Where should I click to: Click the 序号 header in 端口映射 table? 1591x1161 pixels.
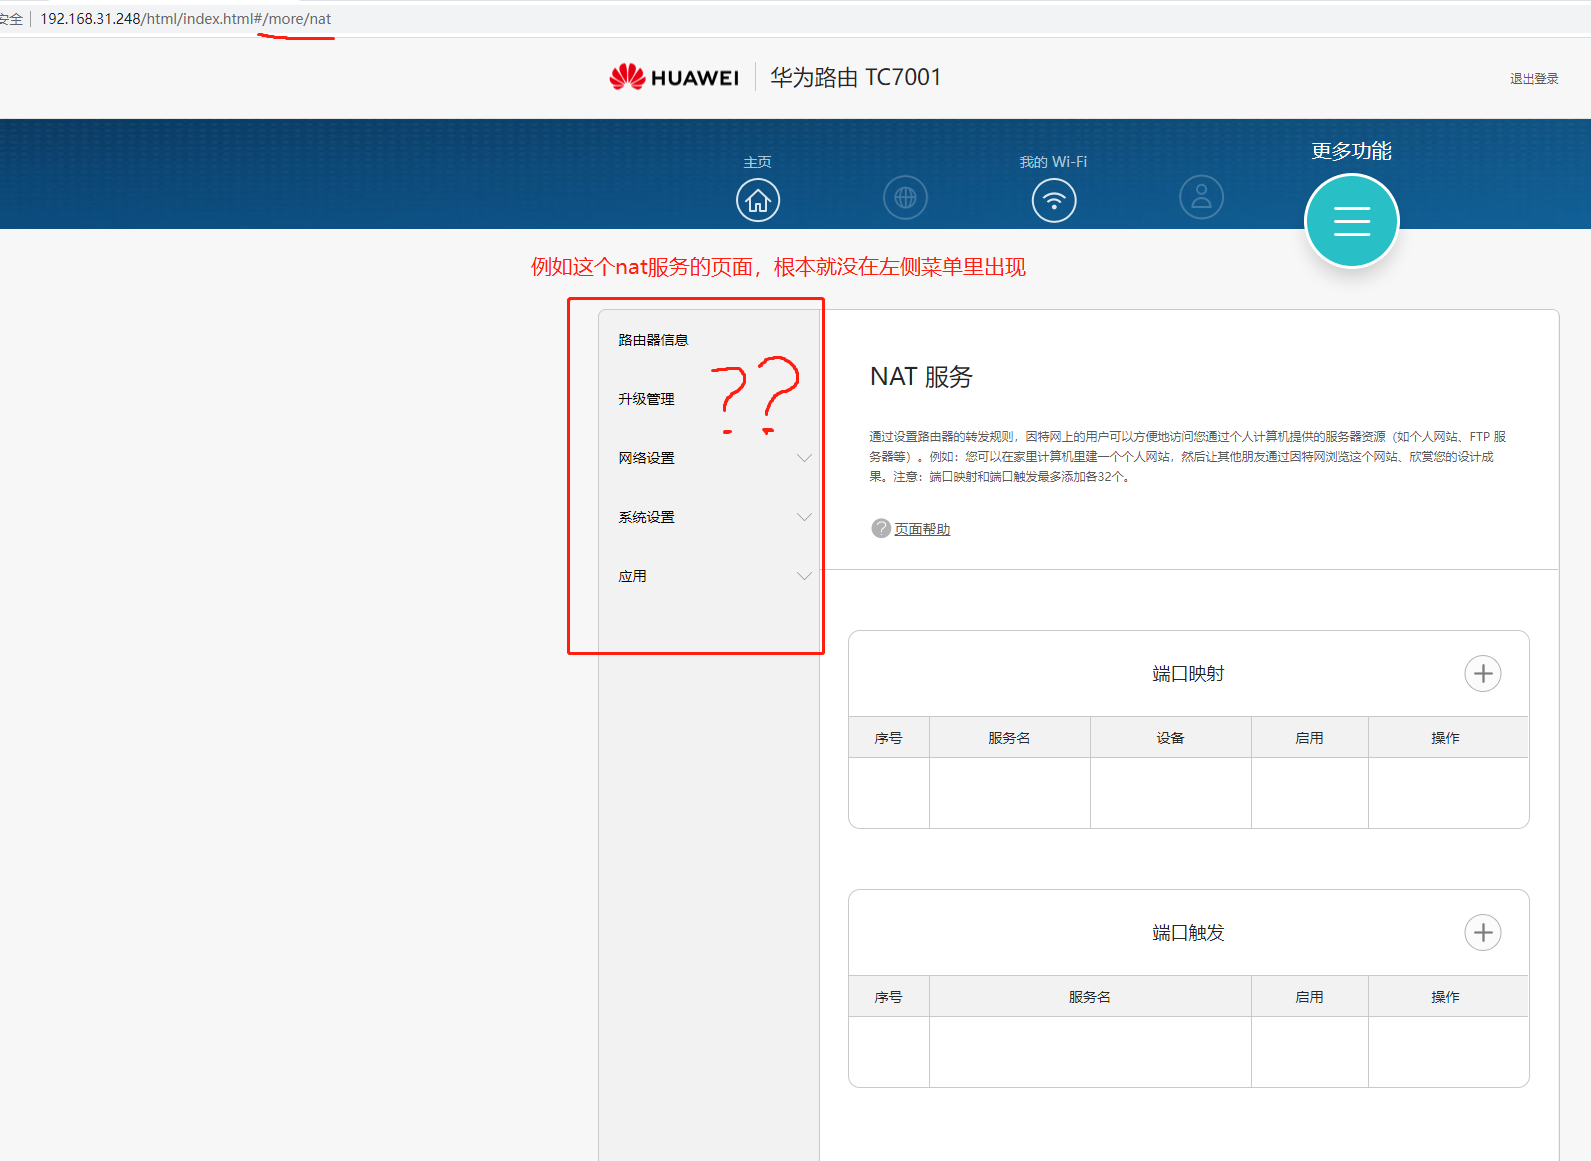click(888, 738)
